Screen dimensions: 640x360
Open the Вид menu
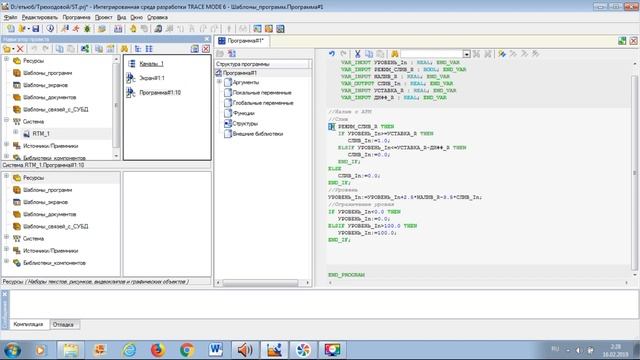pos(121,18)
